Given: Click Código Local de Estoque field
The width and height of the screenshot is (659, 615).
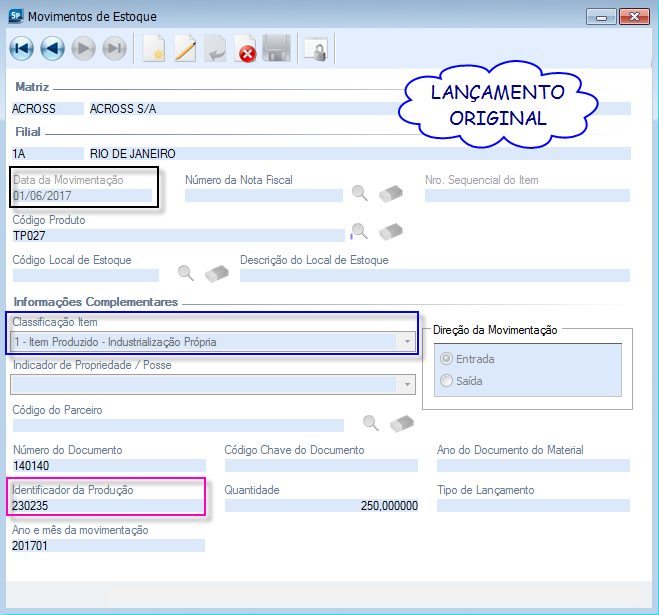Looking at the screenshot, I should coord(86,275).
